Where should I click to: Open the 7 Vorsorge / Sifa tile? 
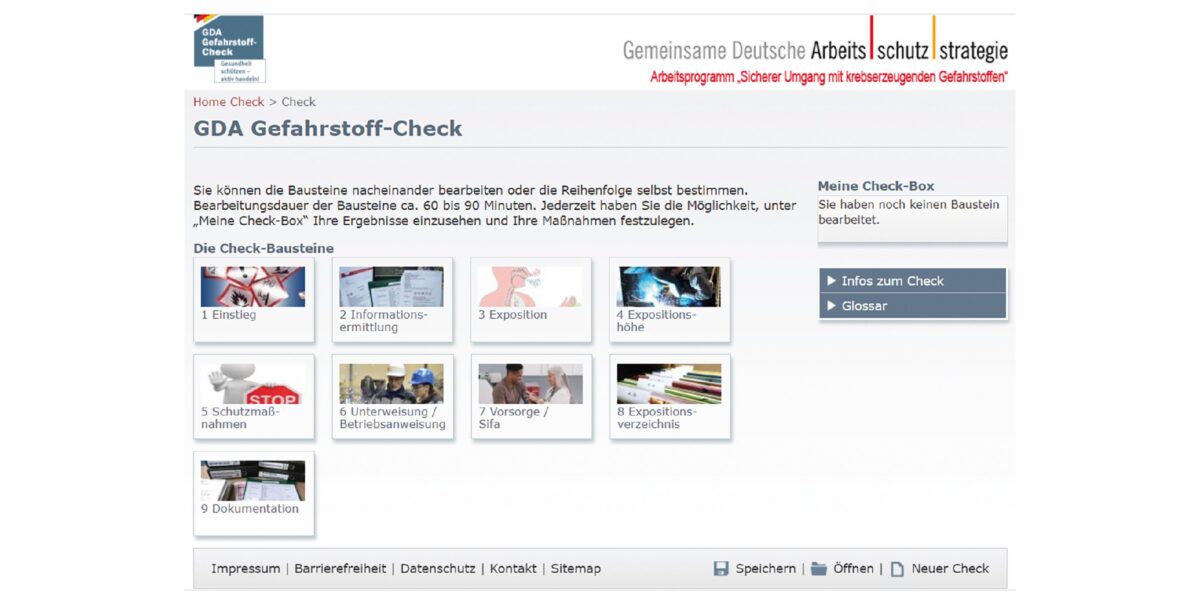(x=530, y=396)
